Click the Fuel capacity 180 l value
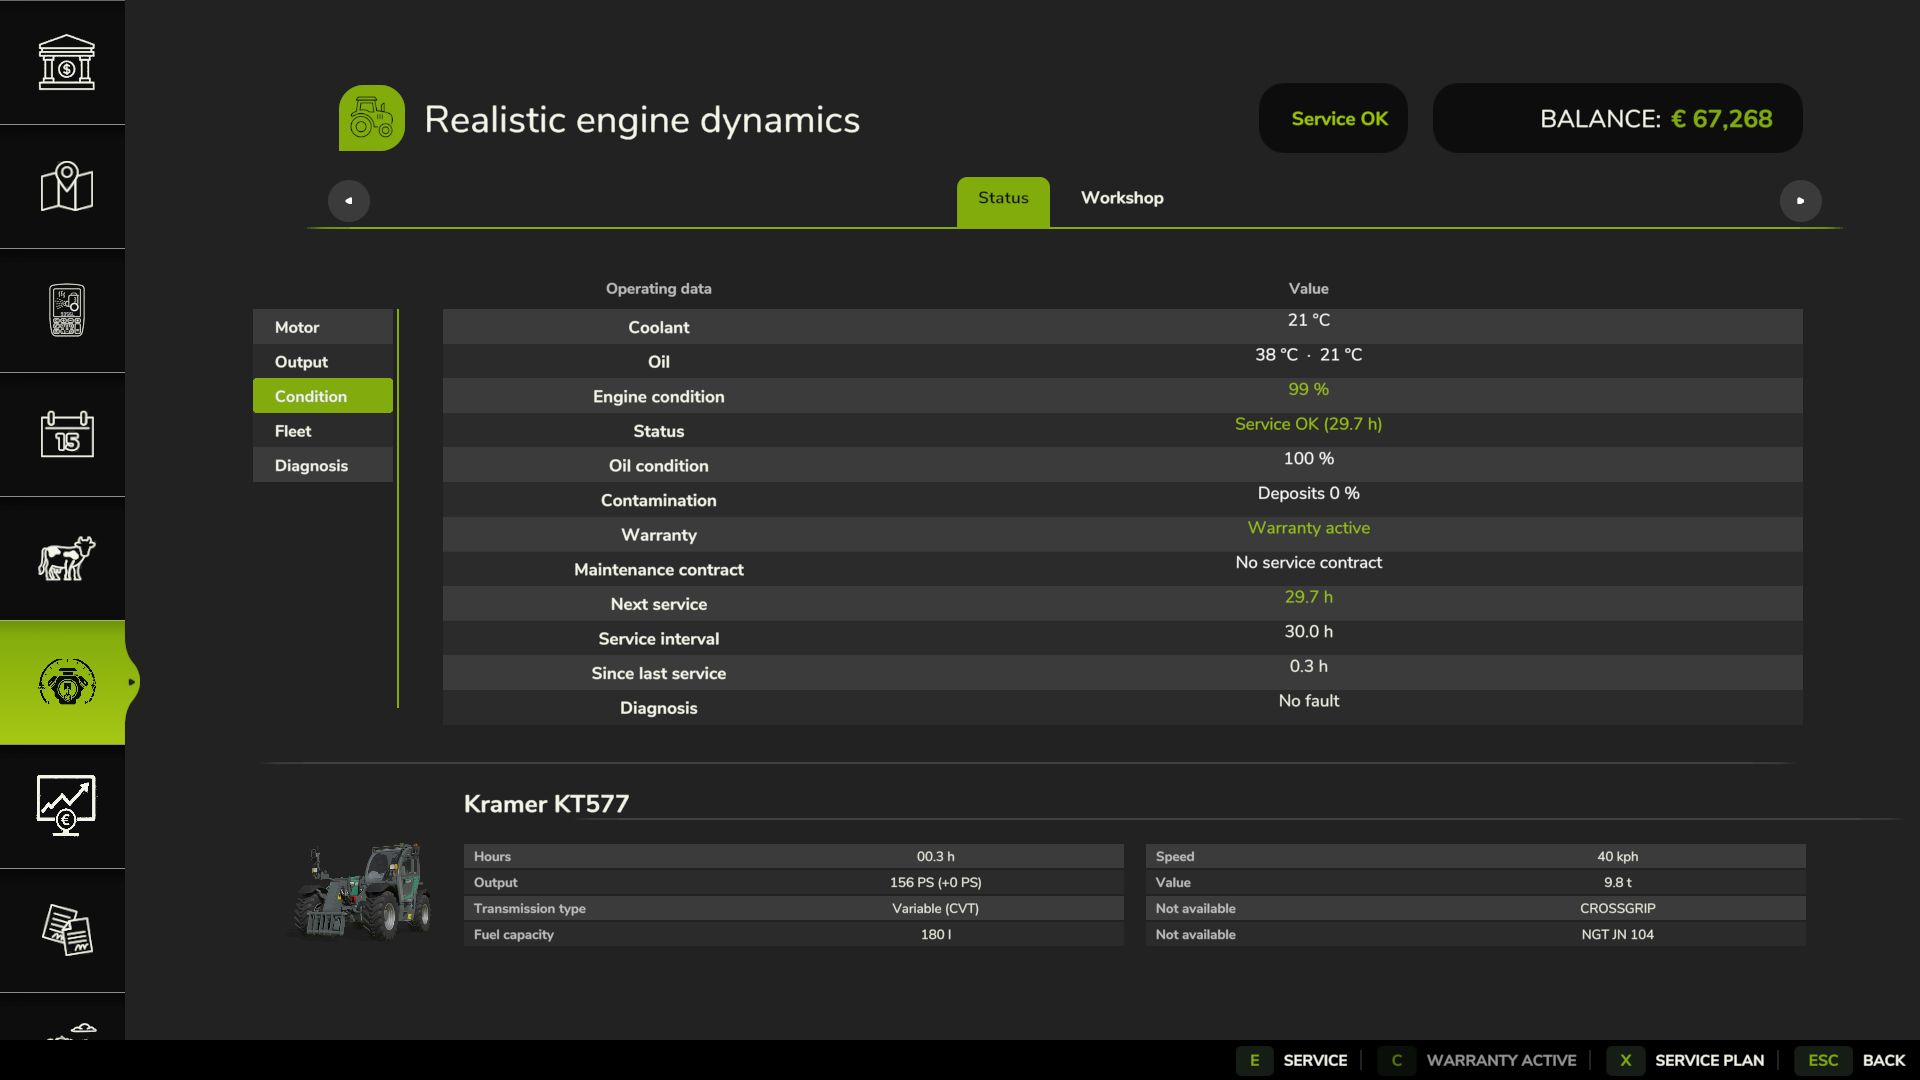The image size is (1920, 1080). (935, 934)
